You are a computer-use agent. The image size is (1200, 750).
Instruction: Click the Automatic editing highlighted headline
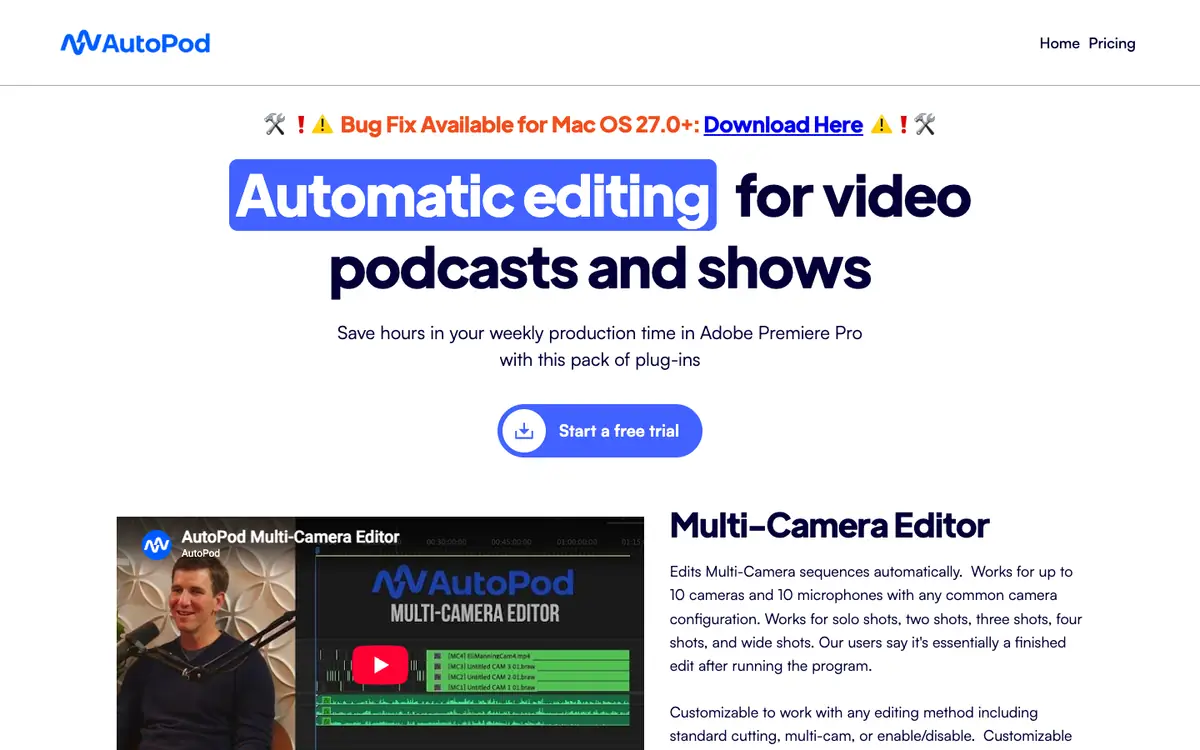coord(473,195)
